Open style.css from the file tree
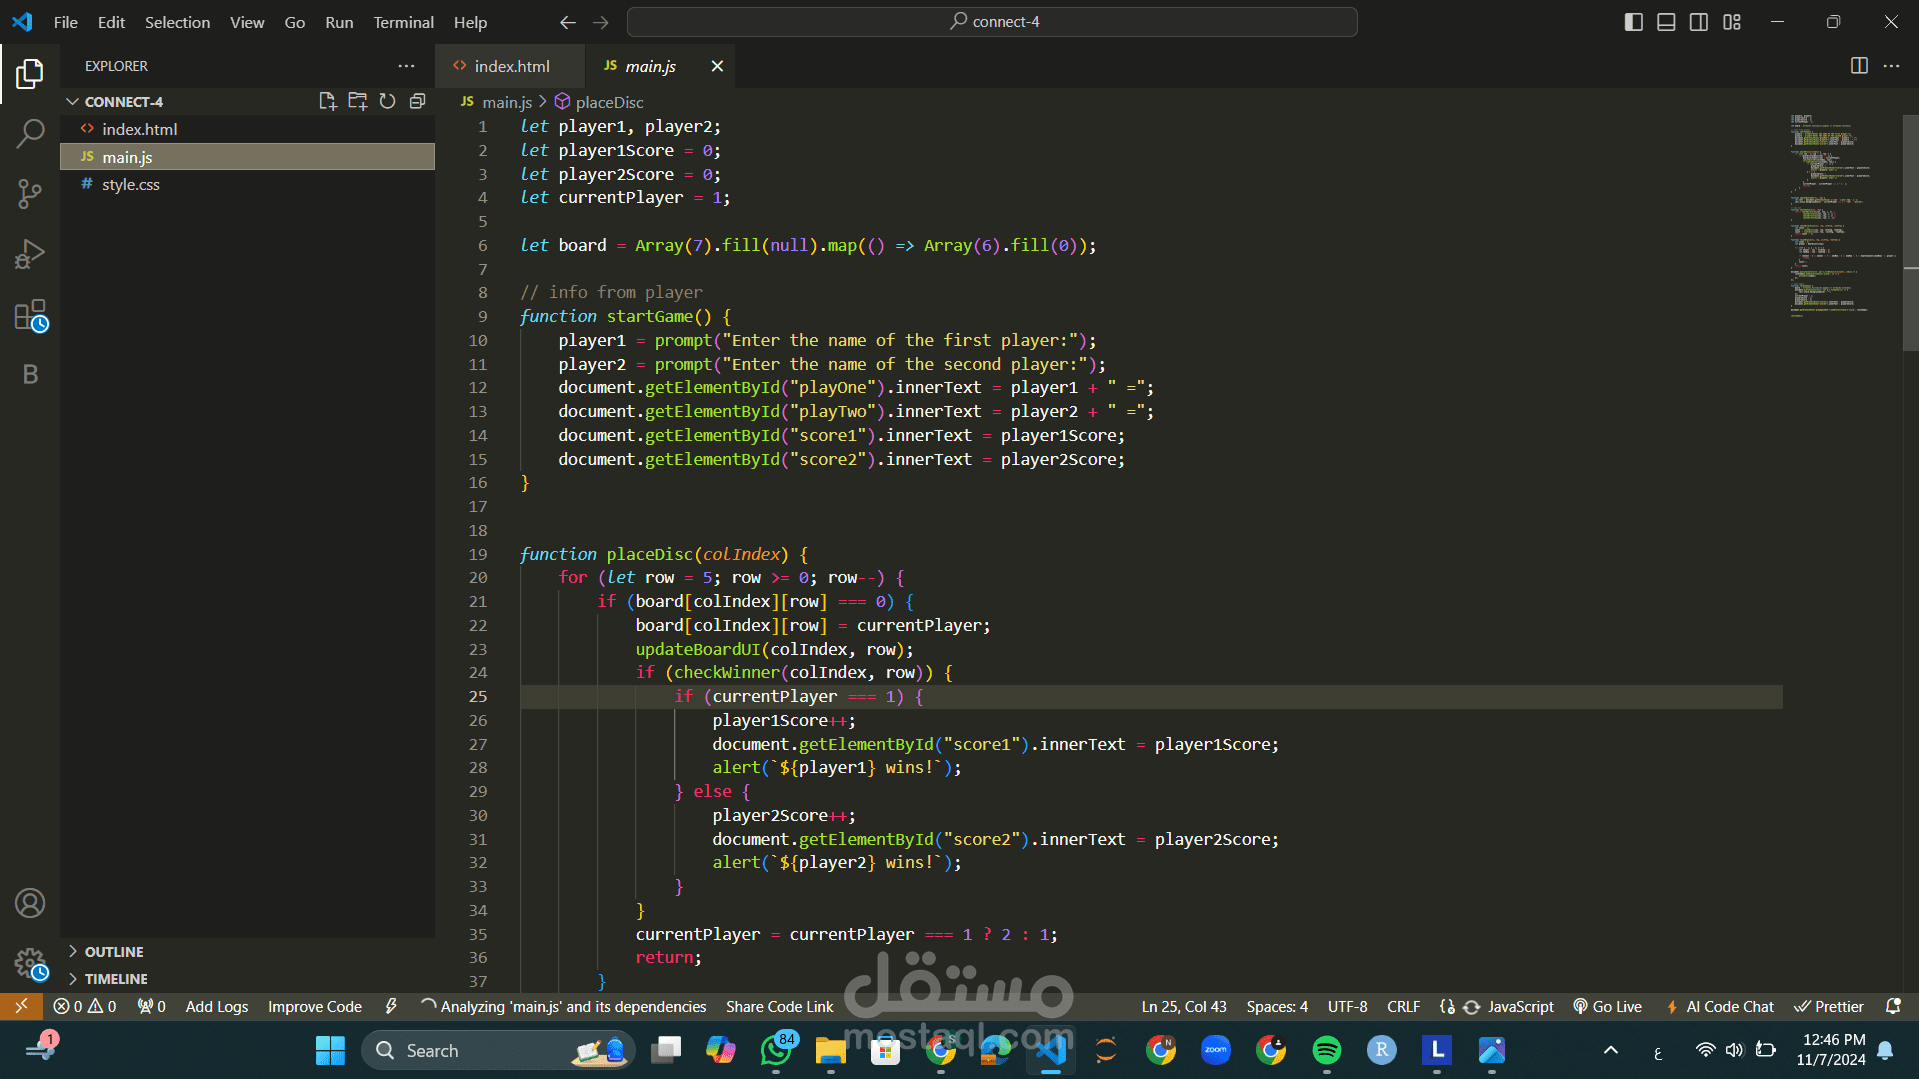1919x1079 pixels. [x=131, y=185]
